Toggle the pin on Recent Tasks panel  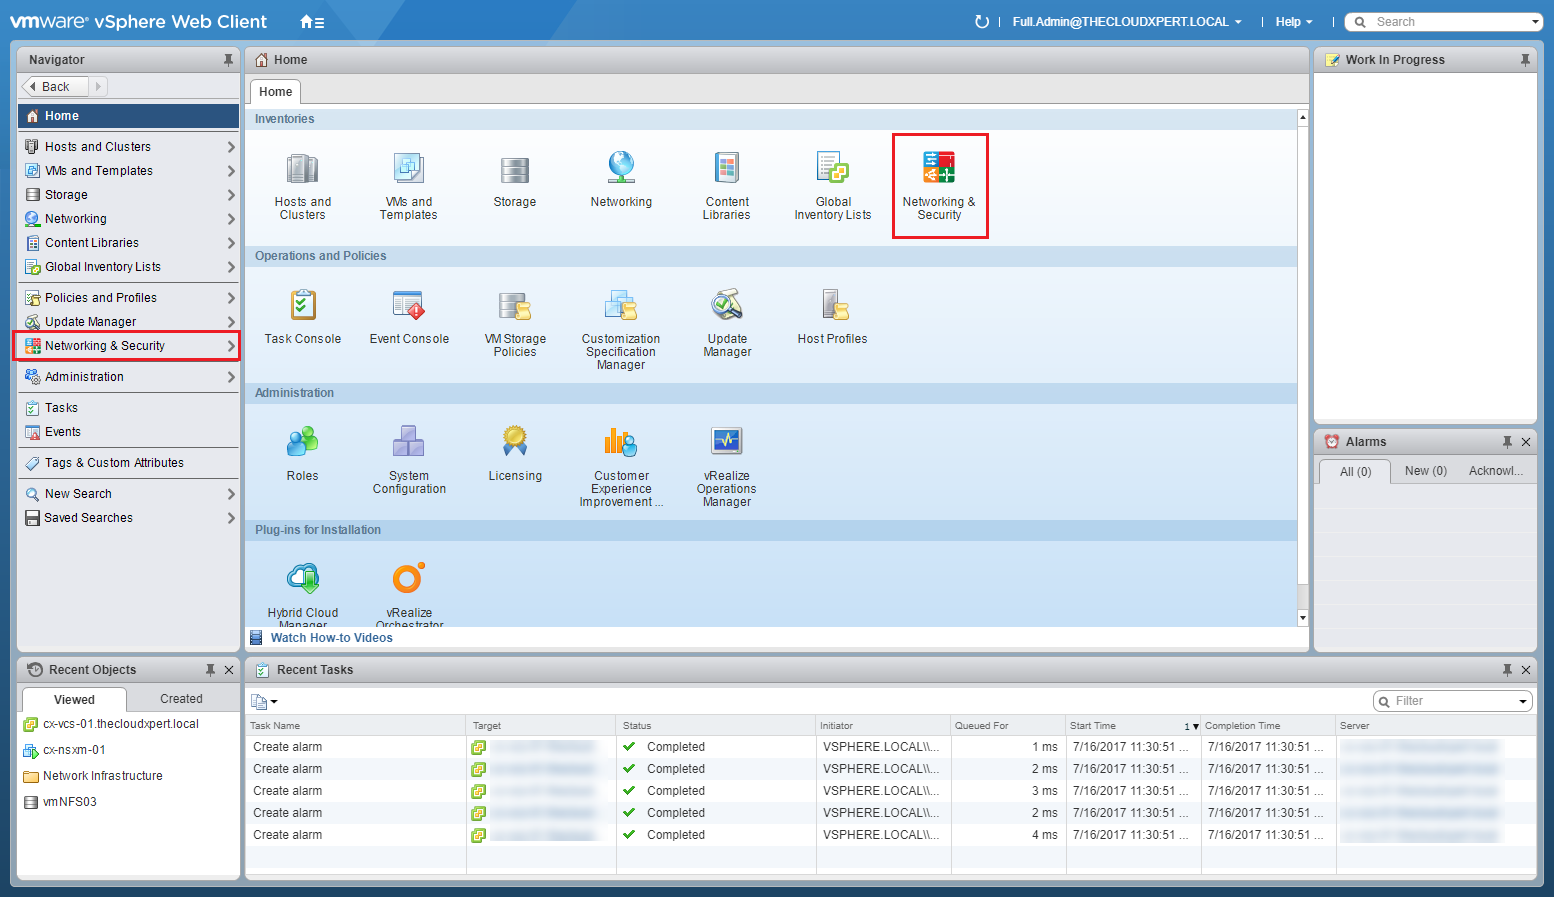click(x=1507, y=670)
